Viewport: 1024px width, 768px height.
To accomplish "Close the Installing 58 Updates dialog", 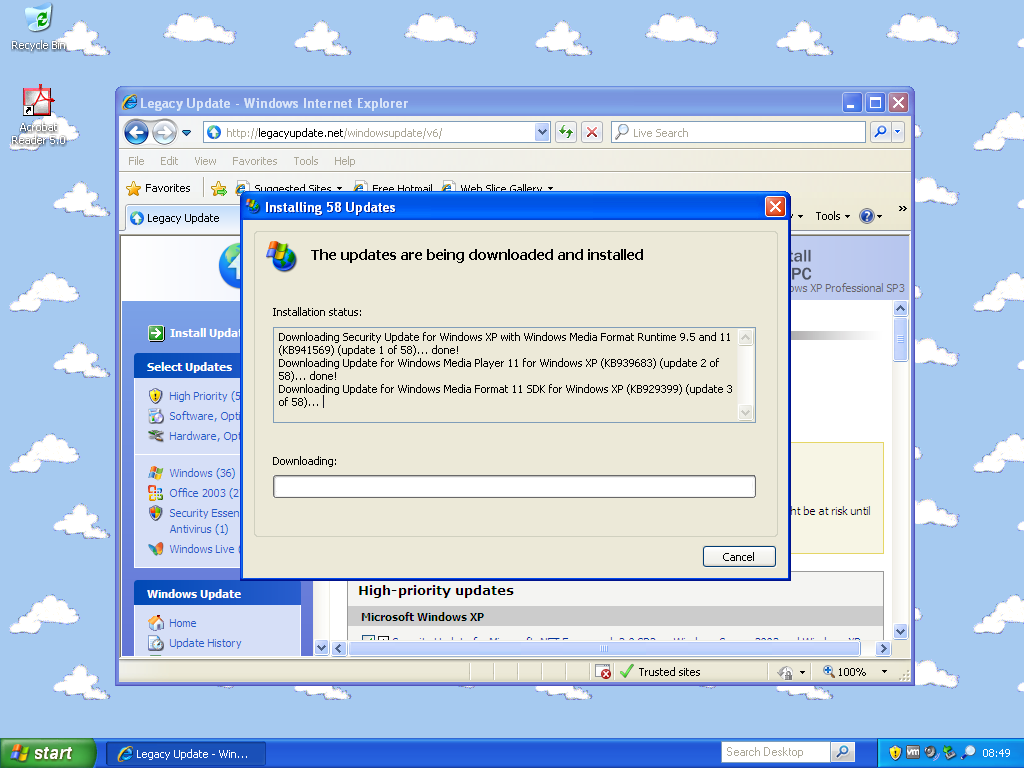I will tap(775, 207).
